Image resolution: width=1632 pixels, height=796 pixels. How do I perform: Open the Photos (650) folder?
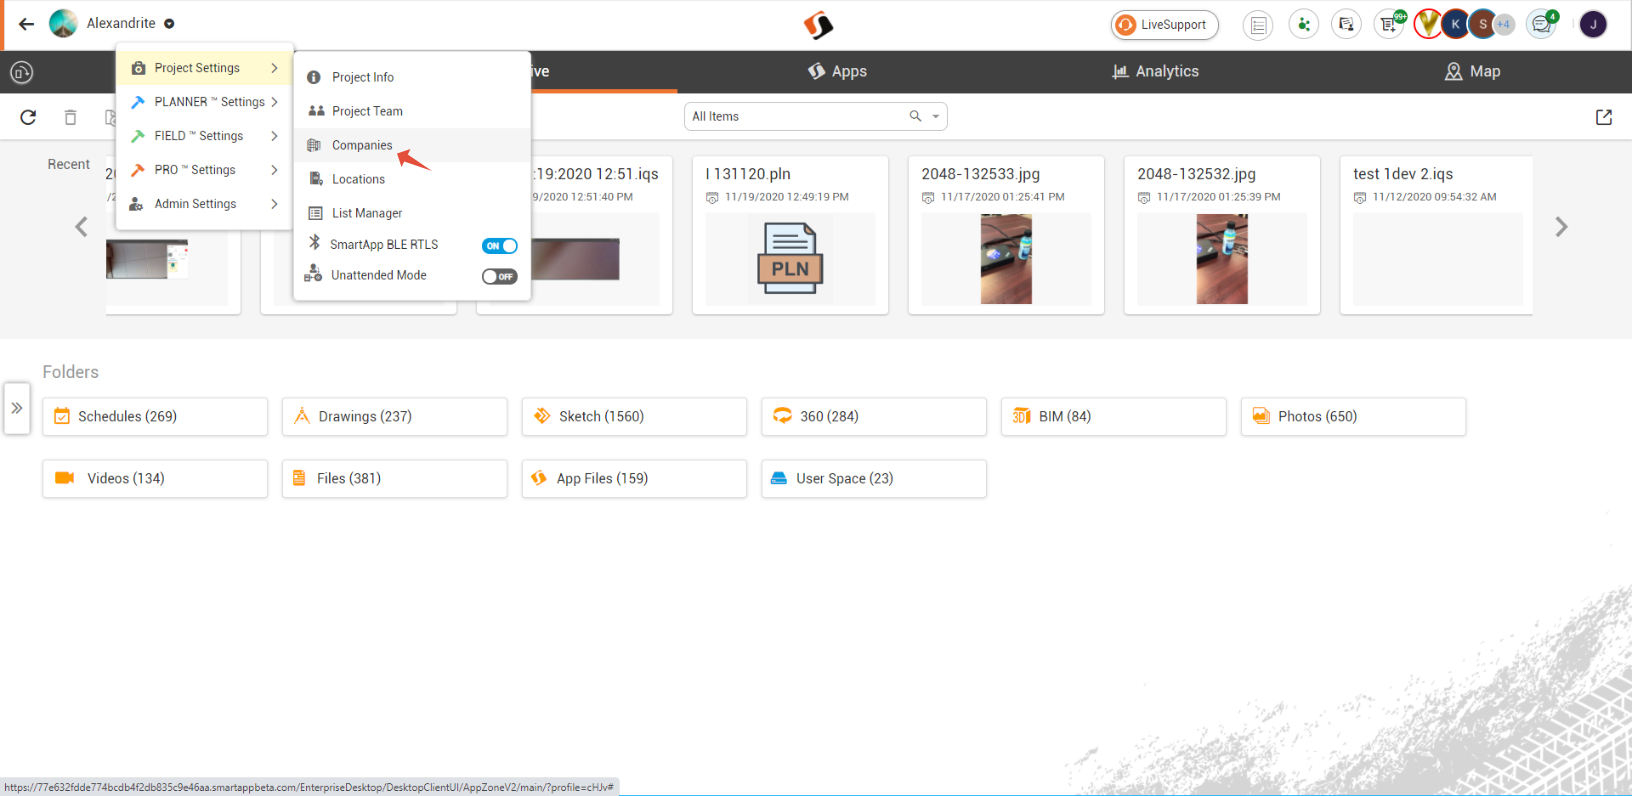pyautogui.click(x=1353, y=416)
